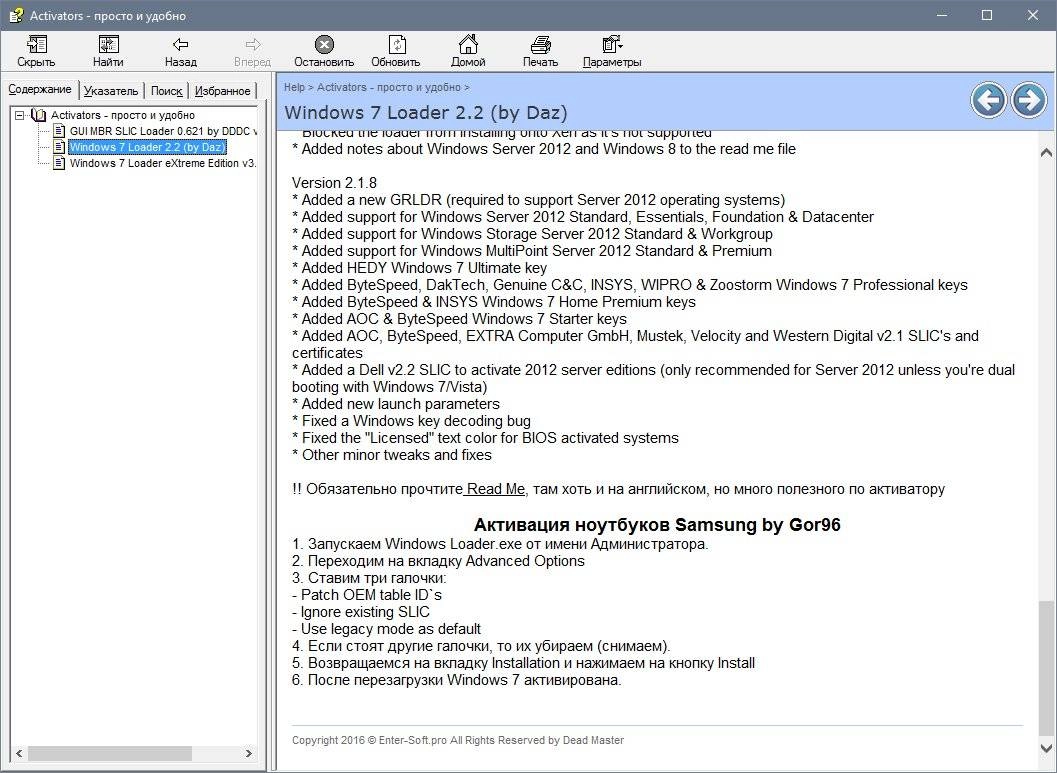Image resolution: width=1057 pixels, height=773 pixels.
Task: Go back with the Назад arrow icon
Action: point(180,45)
